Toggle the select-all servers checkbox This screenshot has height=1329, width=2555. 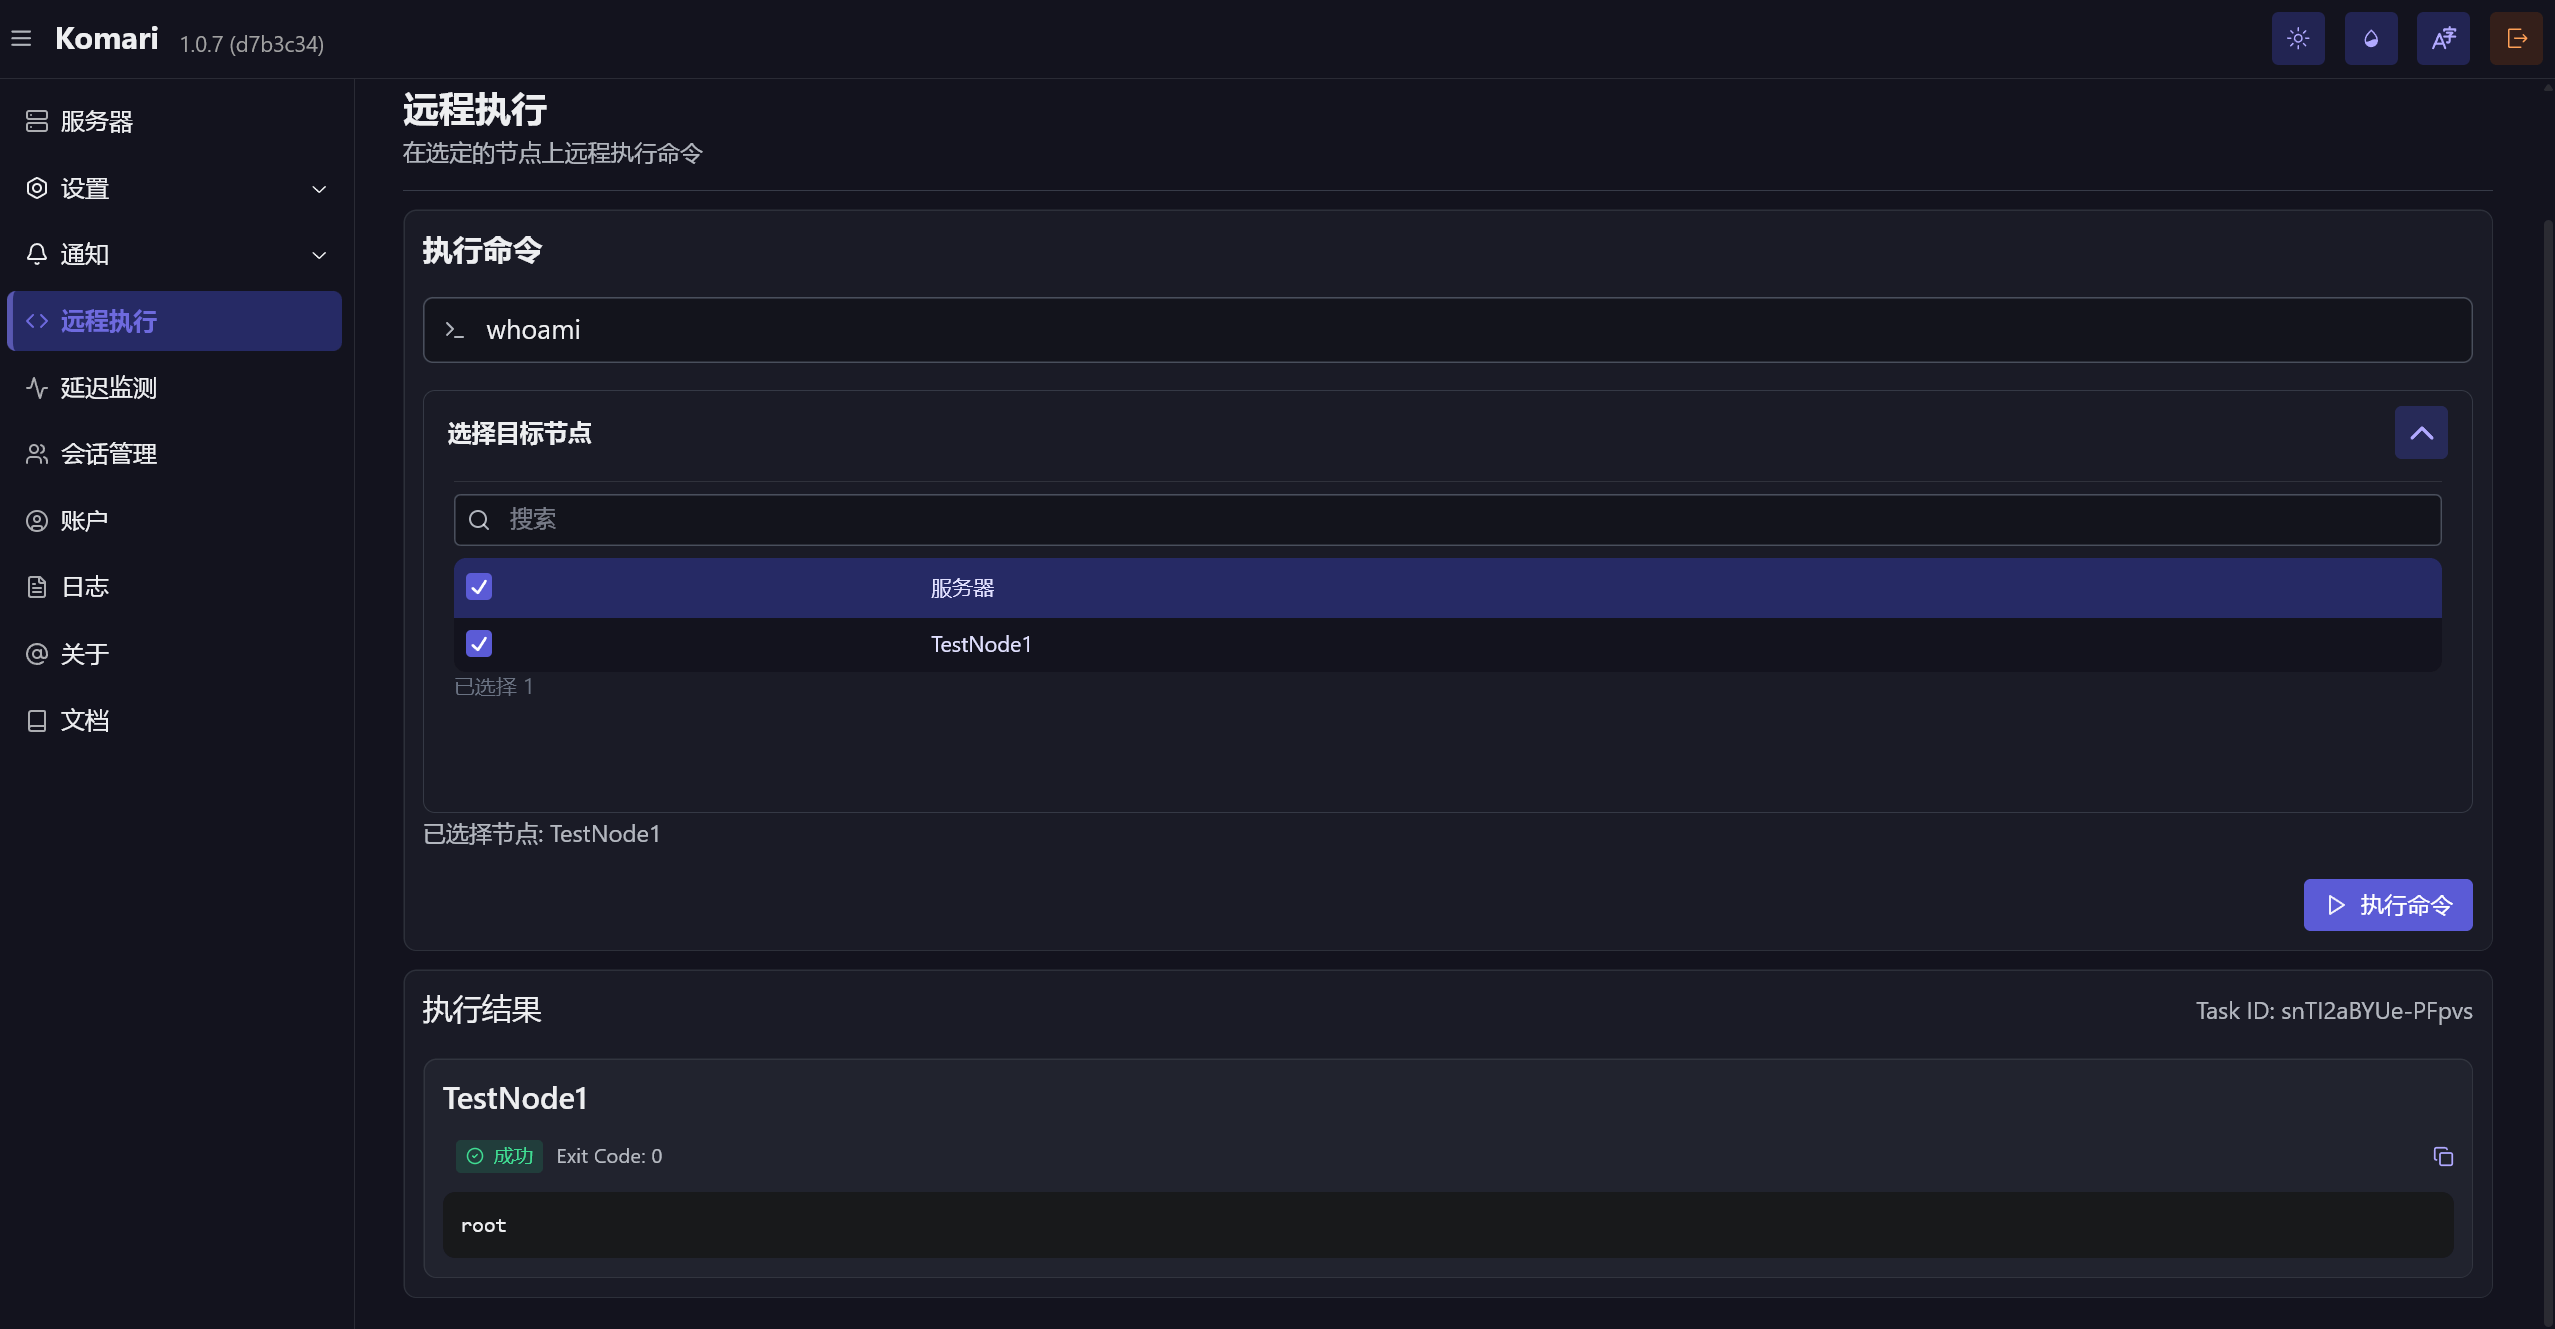pos(479,587)
